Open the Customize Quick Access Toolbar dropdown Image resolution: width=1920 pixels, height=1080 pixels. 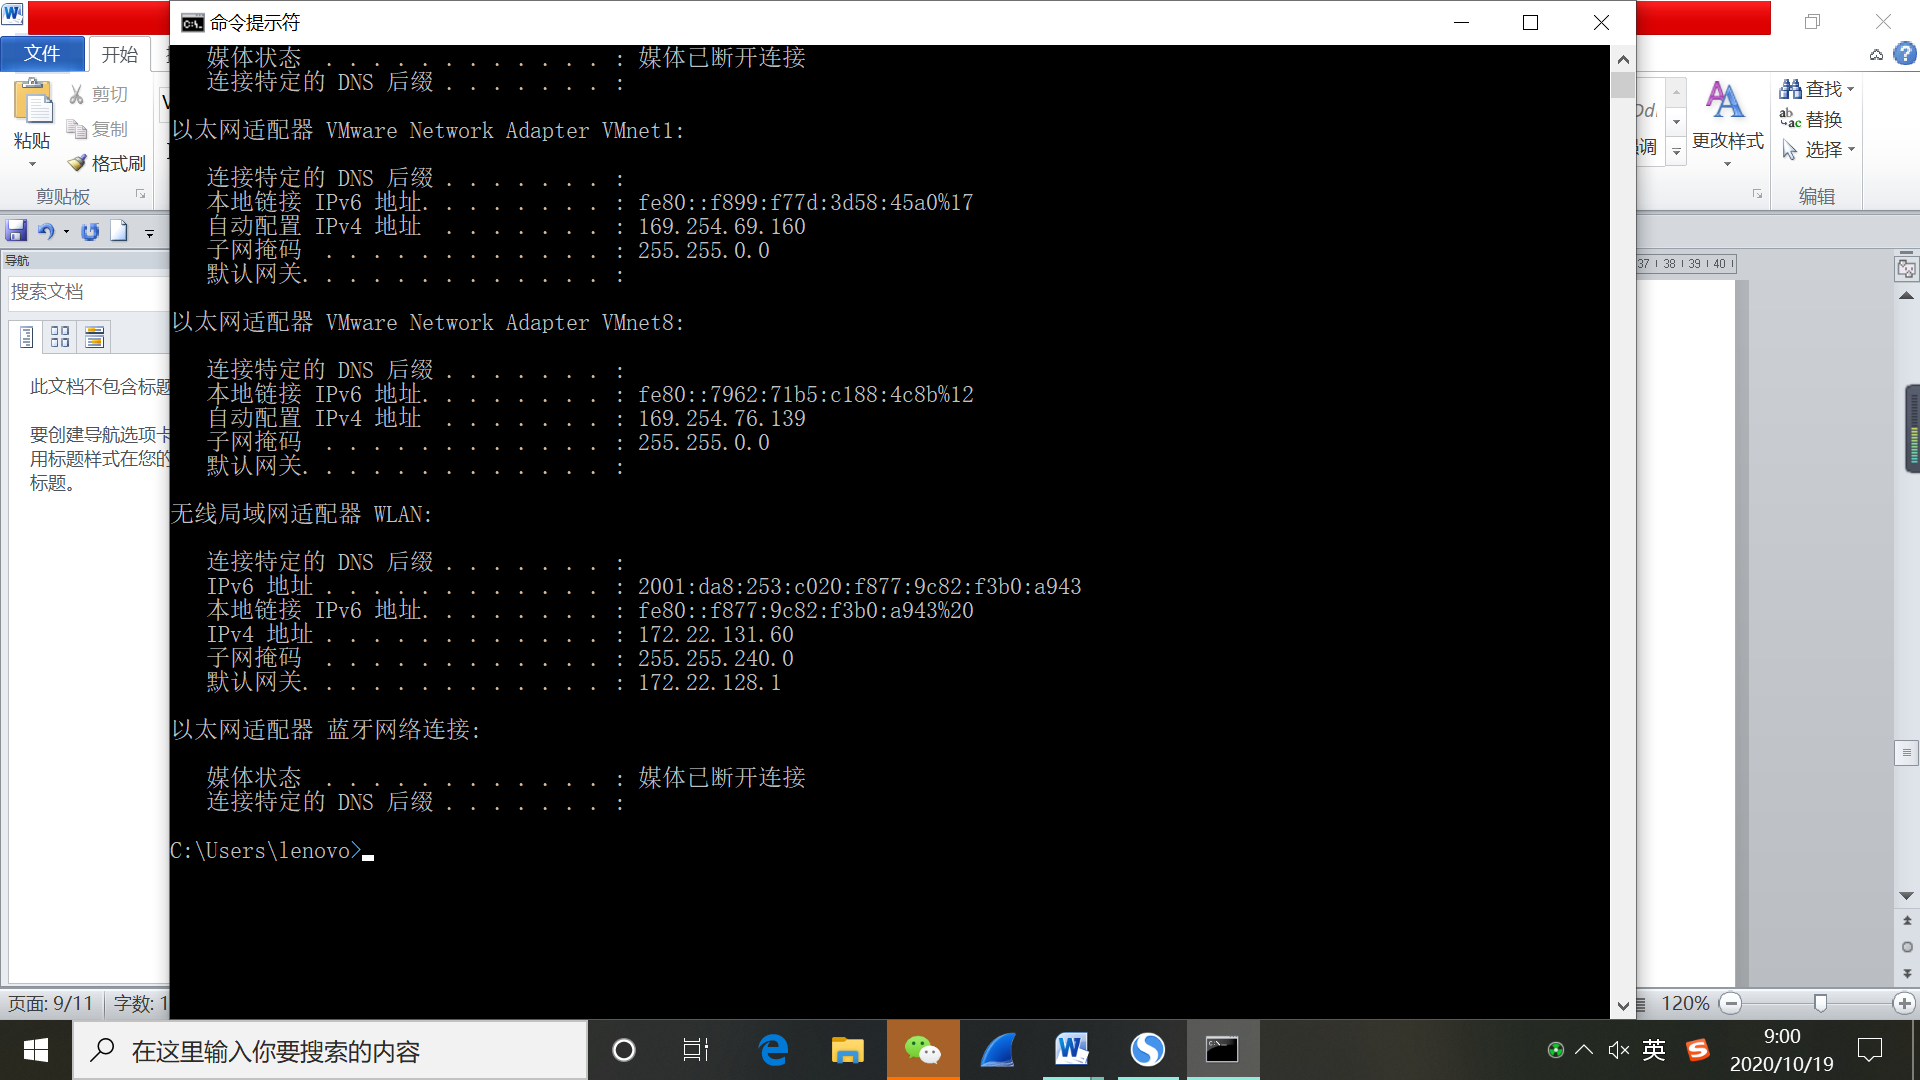(x=150, y=233)
